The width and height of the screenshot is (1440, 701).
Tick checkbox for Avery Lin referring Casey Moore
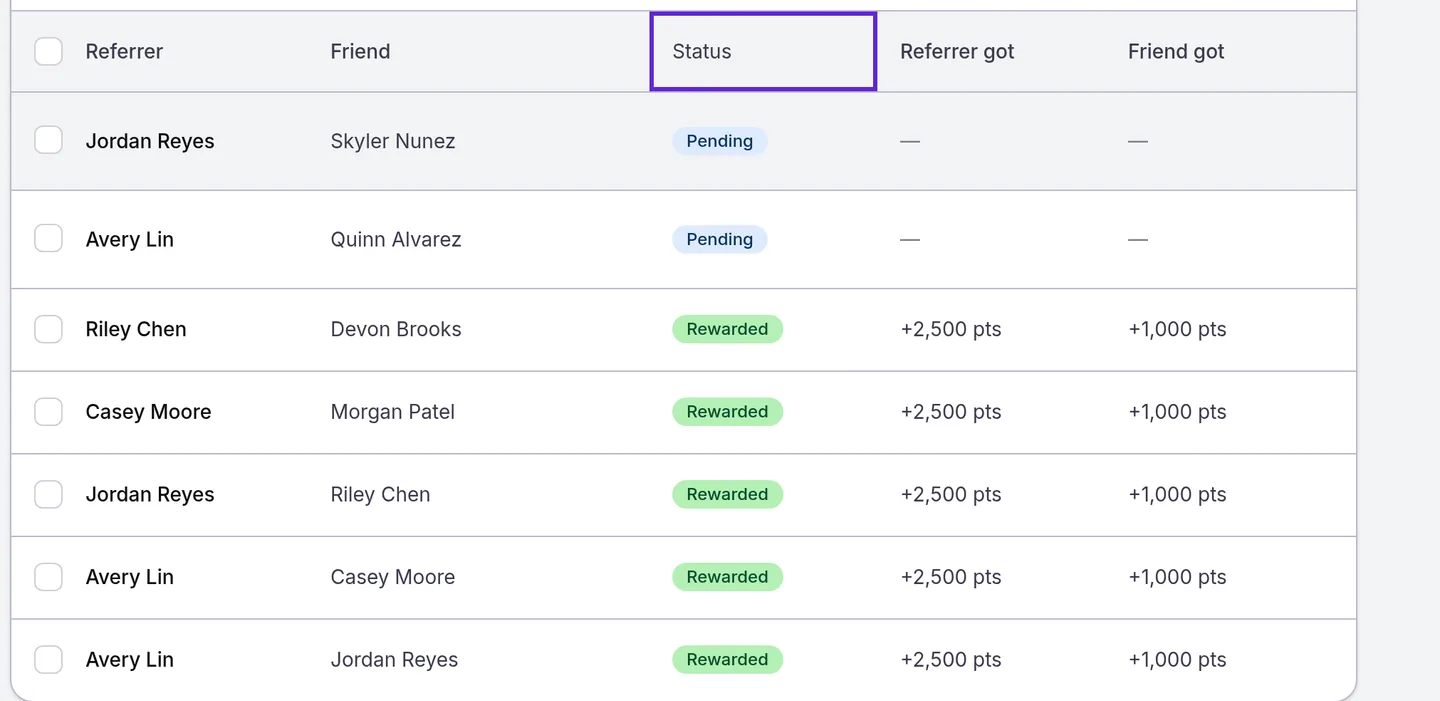(48, 577)
